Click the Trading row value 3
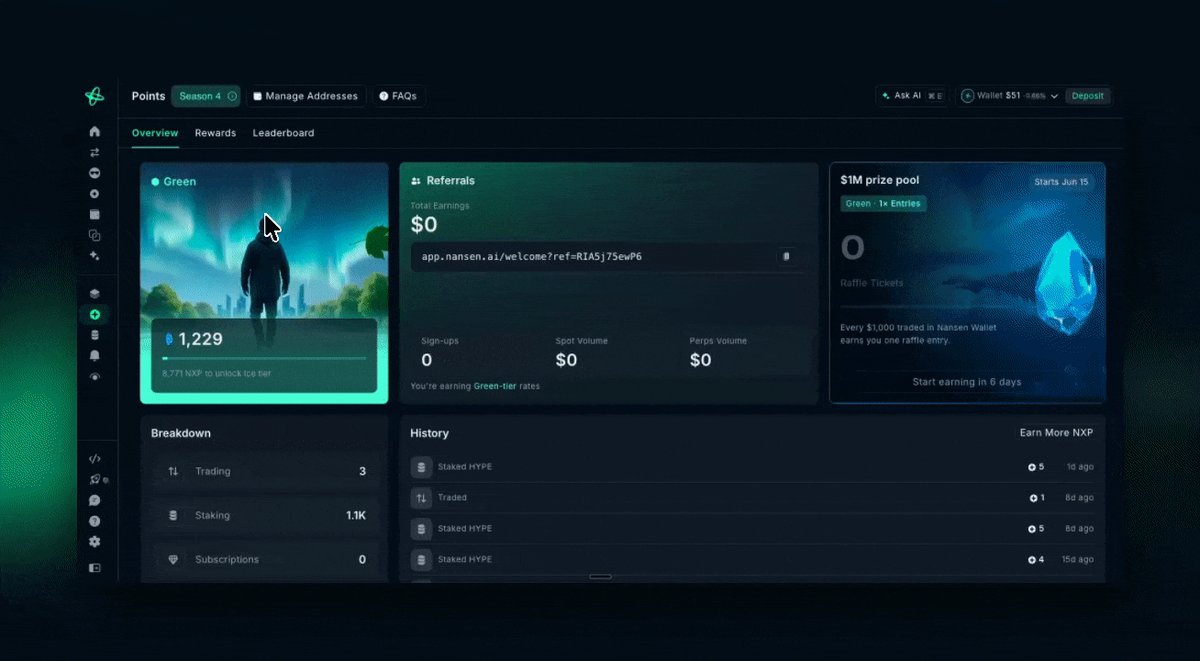The width and height of the screenshot is (1200, 661). click(362, 471)
